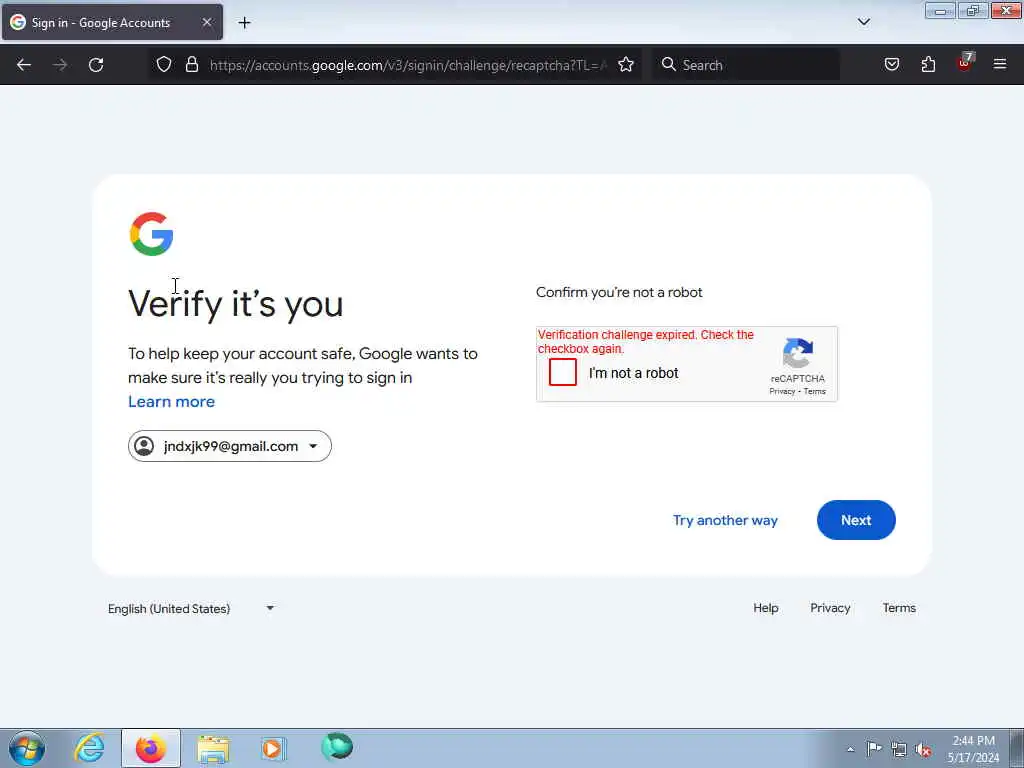This screenshot has width=1024, height=768.
Task: Go back to the previous page
Action: (x=24, y=65)
